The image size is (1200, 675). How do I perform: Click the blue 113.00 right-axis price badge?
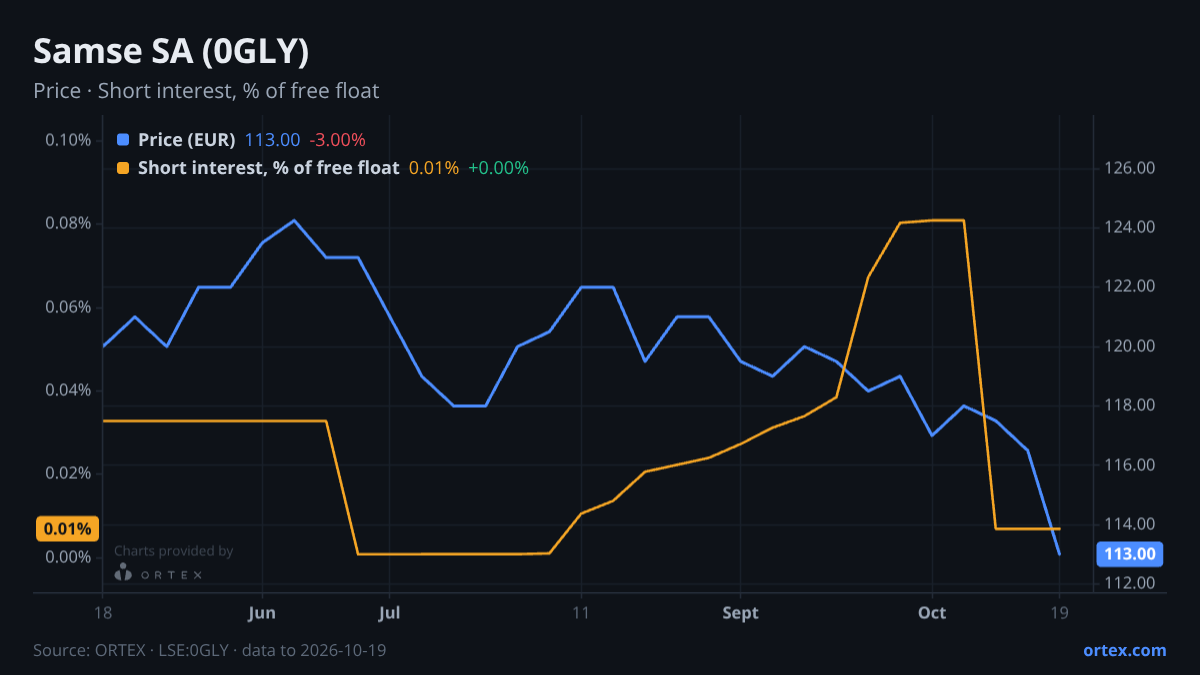coord(1130,554)
